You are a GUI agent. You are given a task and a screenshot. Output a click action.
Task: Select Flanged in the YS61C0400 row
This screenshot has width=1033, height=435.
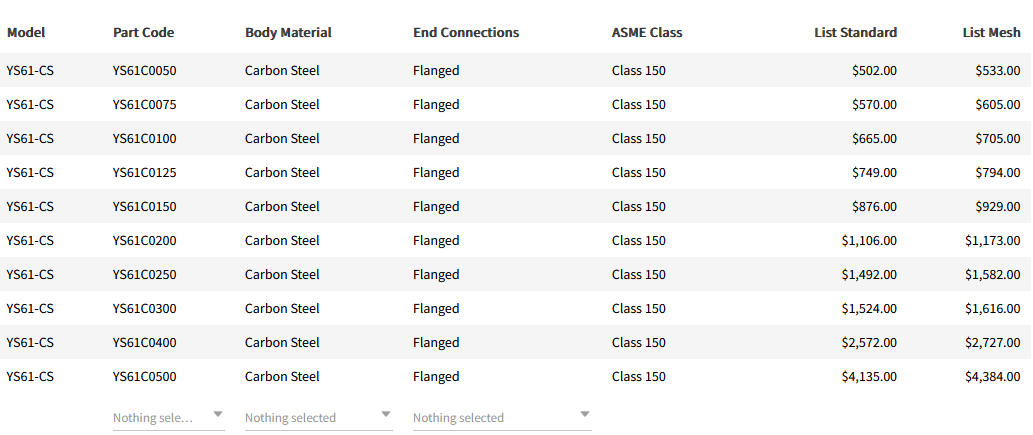point(436,343)
